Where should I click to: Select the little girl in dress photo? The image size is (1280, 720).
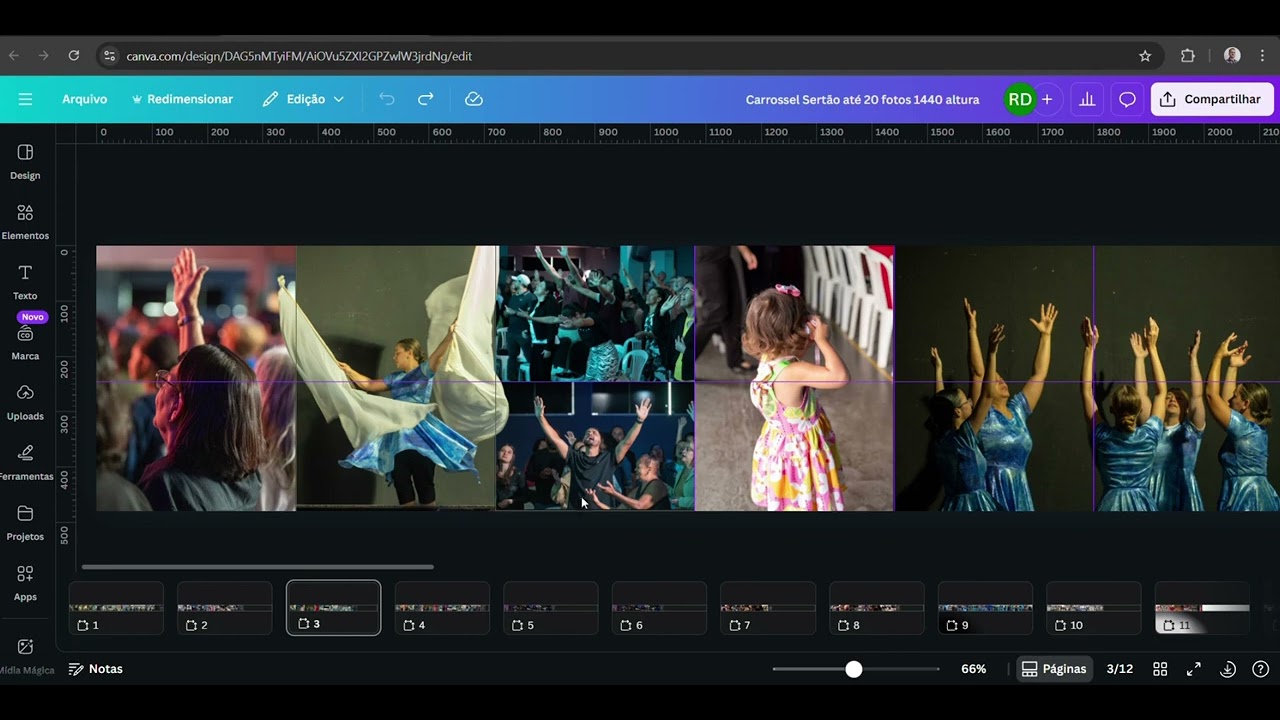coord(794,378)
